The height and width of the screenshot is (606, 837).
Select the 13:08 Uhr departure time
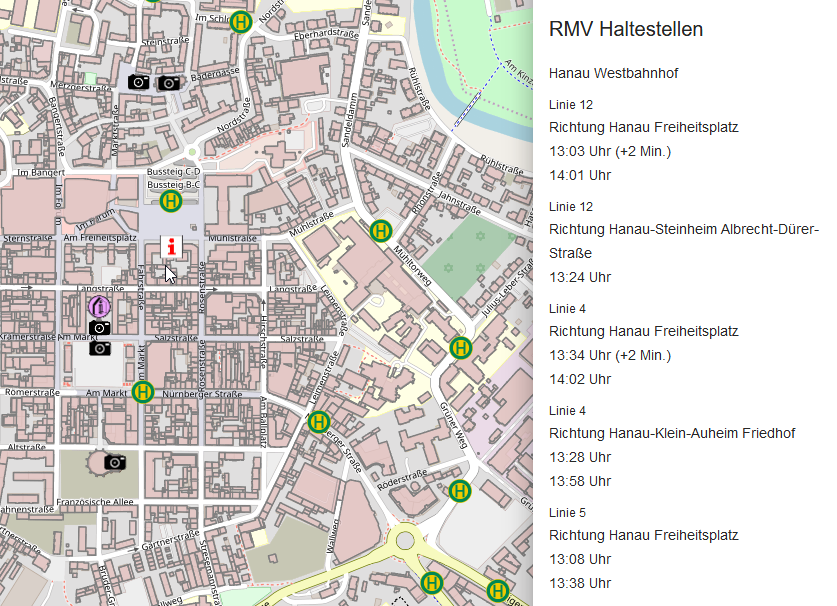[x=580, y=559]
